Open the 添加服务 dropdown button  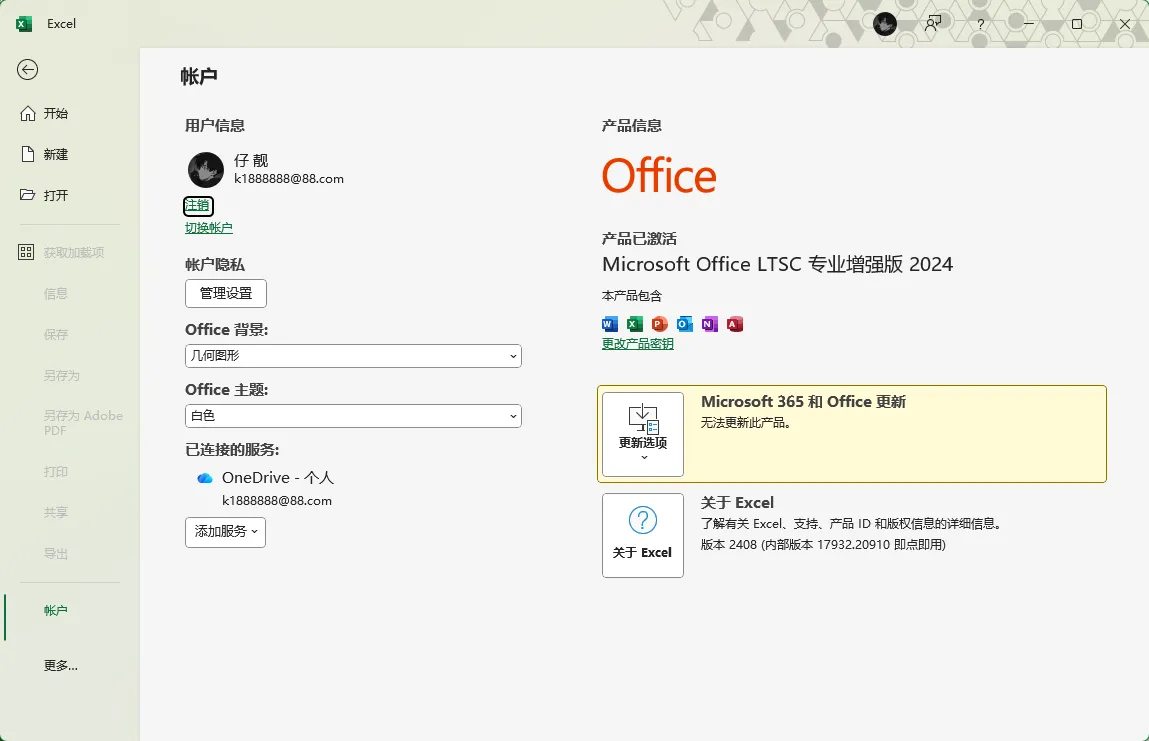(x=226, y=532)
